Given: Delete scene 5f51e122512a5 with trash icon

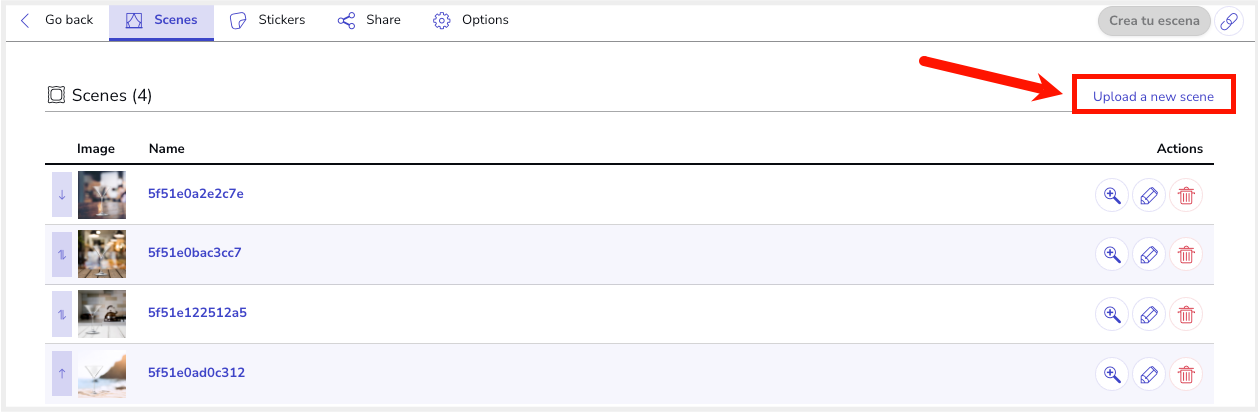Looking at the screenshot, I should pyautogui.click(x=1186, y=315).
